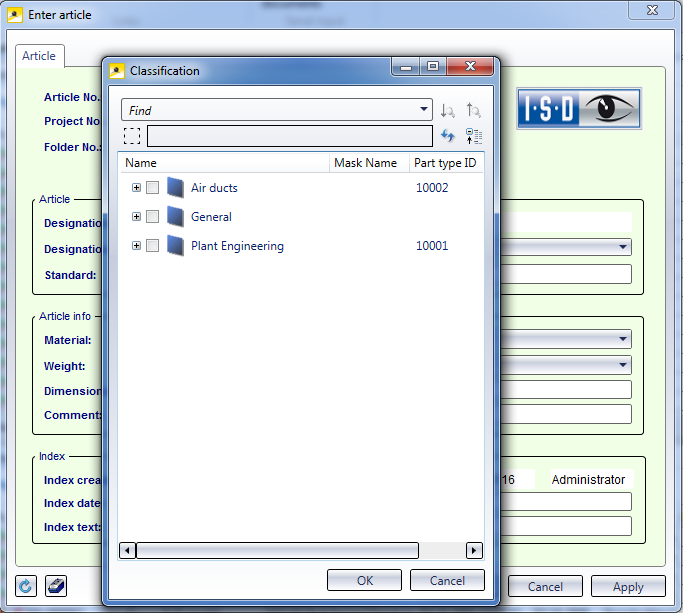Click the 10002 part type ID value
The height and width of the screenshot is (613, 683).
[x=432, y=188]
